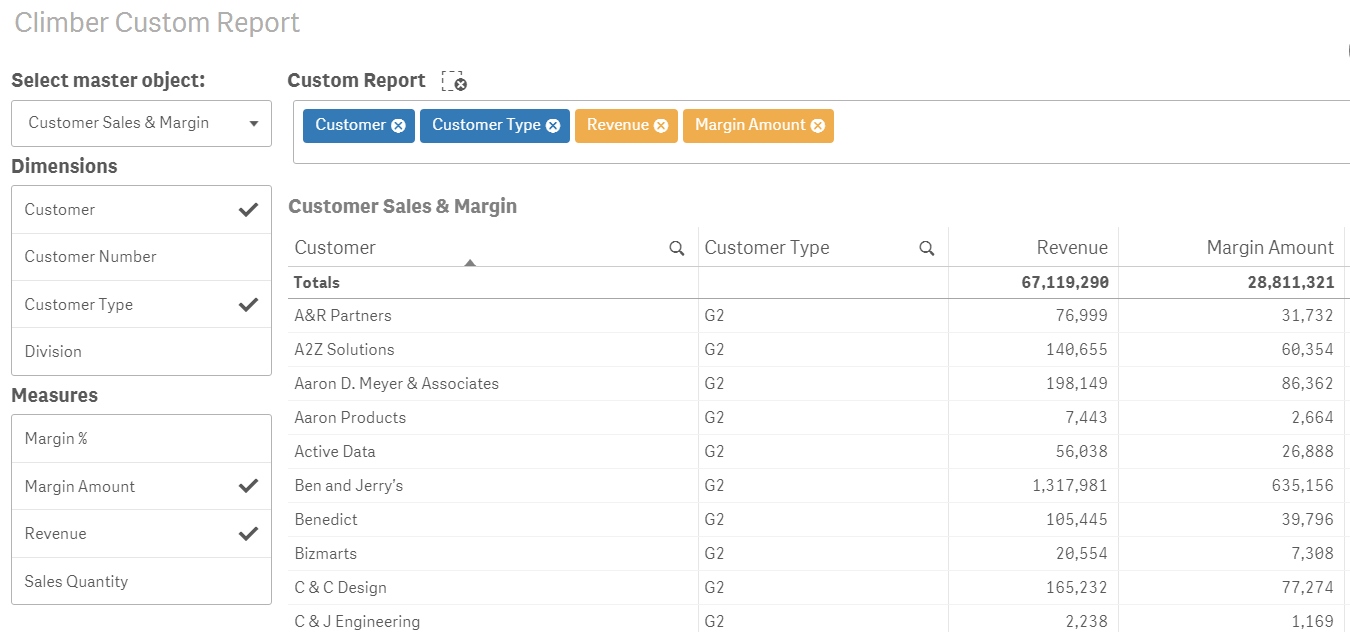1350x632 pixels.
Task: Toggle the Customer Type dimension
Action: point(141,305)
